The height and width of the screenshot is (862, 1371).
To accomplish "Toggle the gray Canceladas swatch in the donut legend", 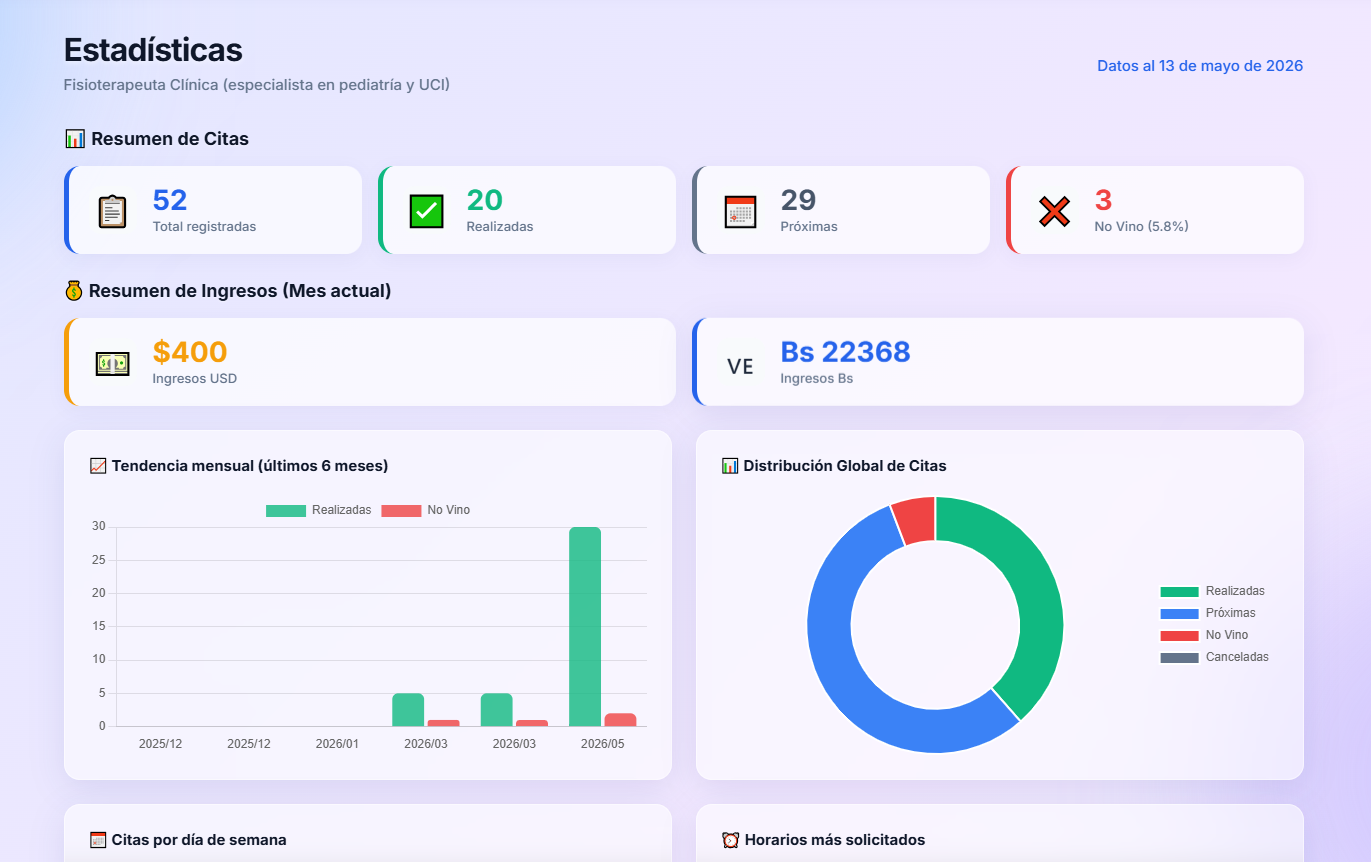I will [1179, 657].
